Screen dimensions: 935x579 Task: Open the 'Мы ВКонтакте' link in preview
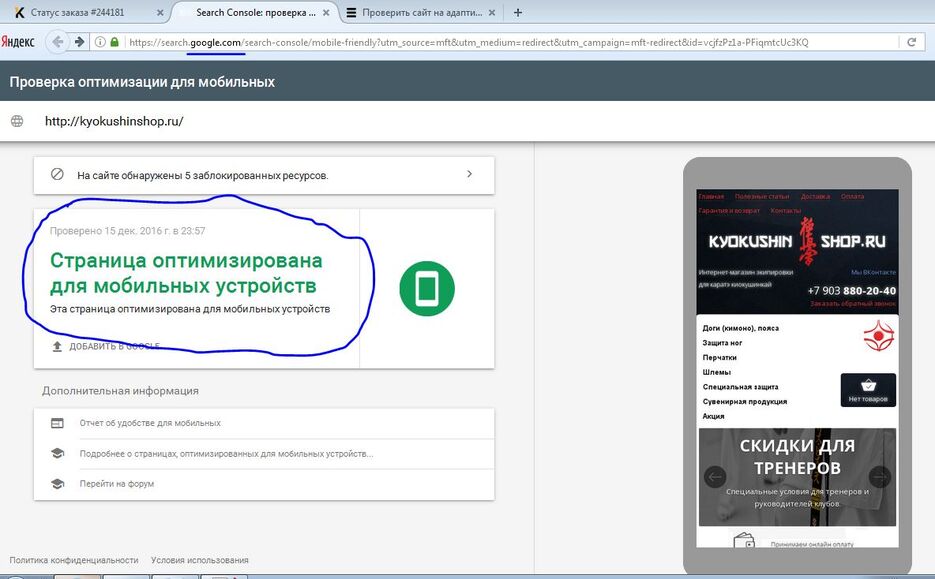click(872, 270)
